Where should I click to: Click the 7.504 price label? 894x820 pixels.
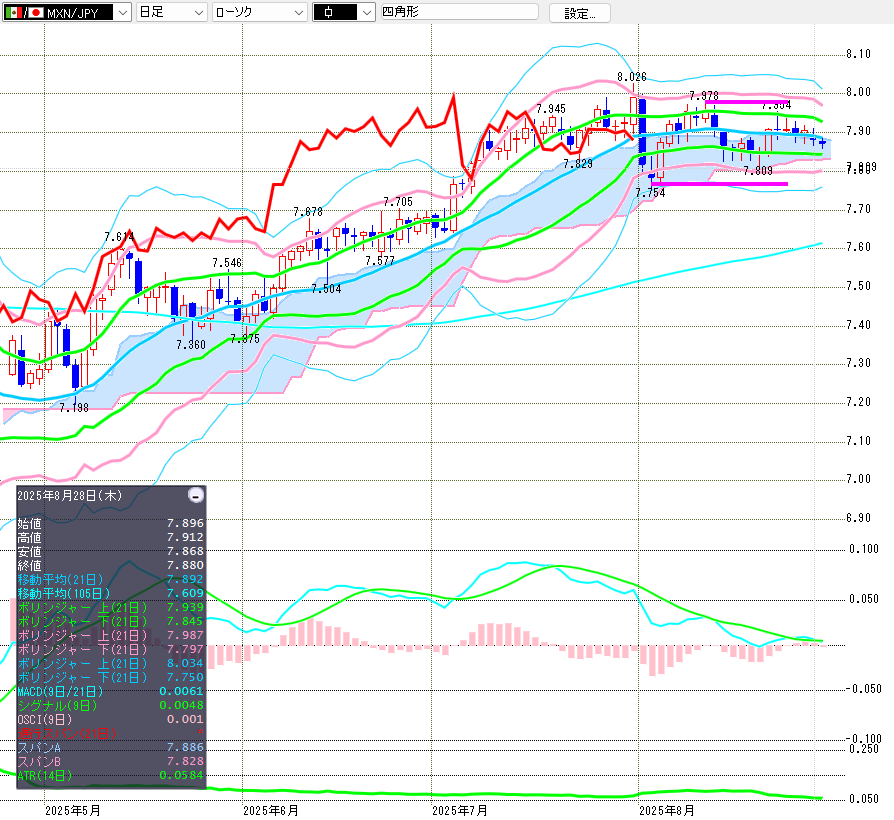coord(326,289)
